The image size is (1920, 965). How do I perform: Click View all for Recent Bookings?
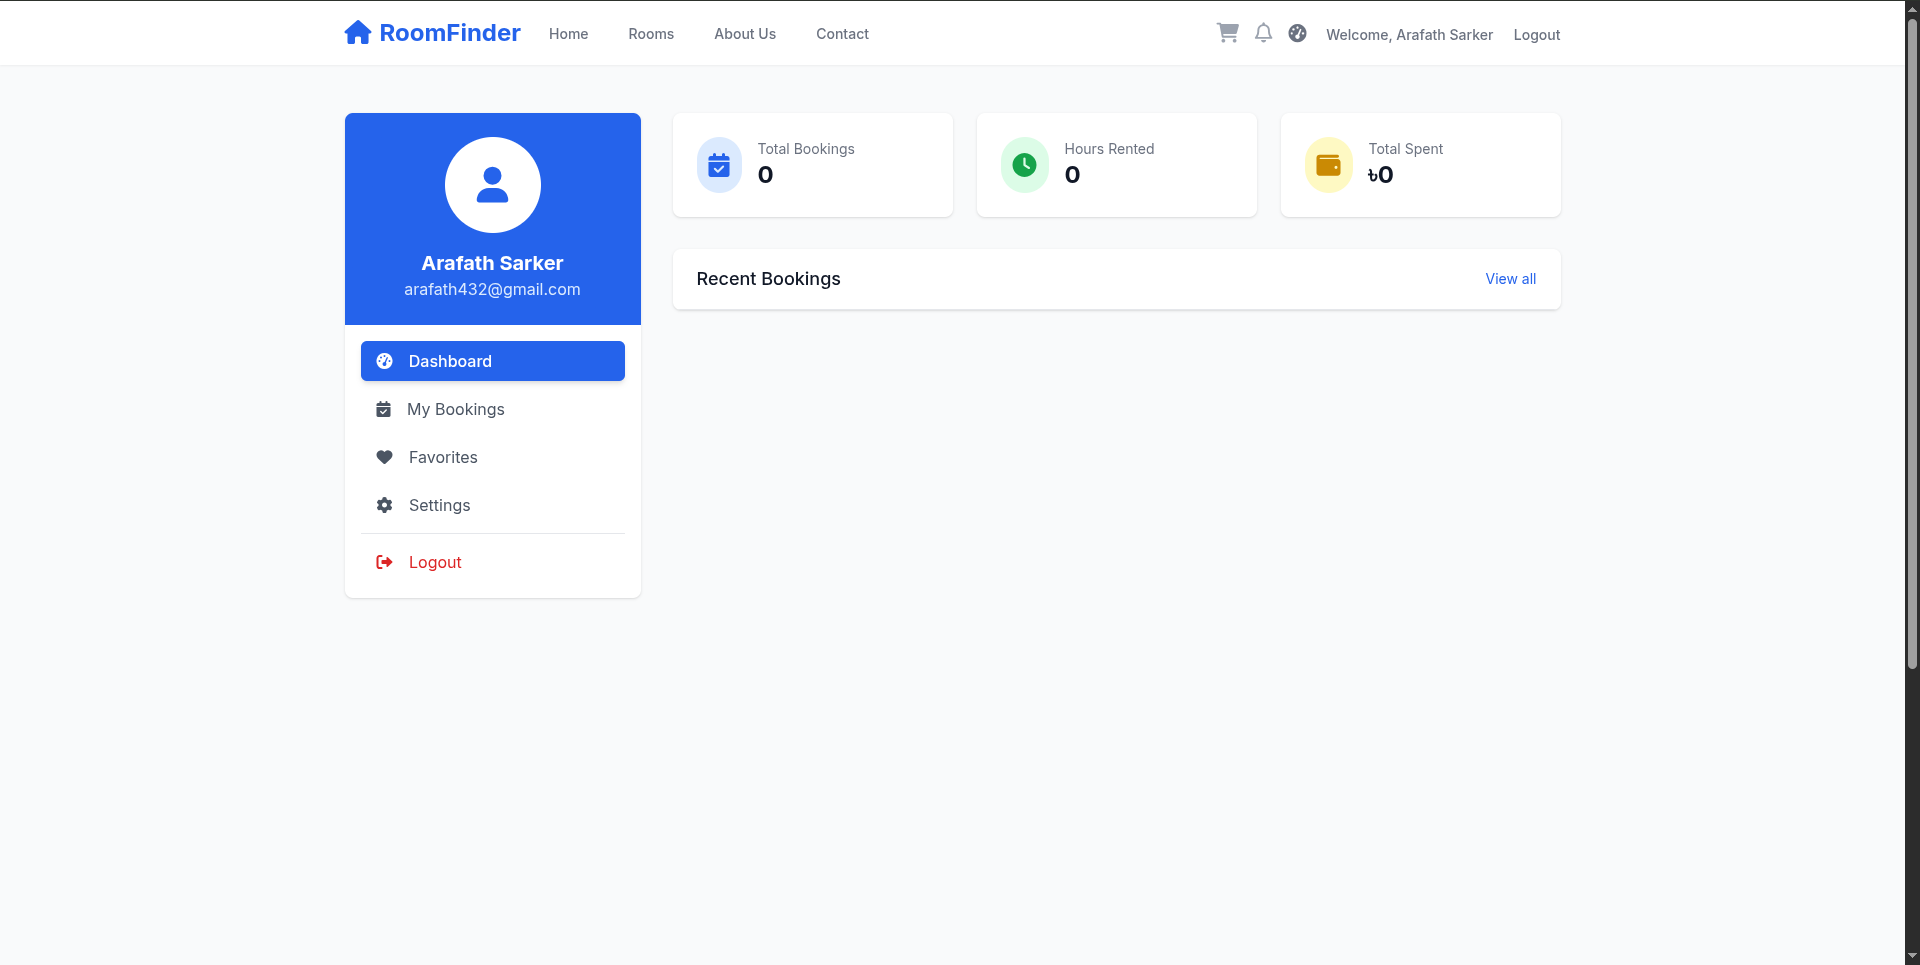pos(1510,279)
